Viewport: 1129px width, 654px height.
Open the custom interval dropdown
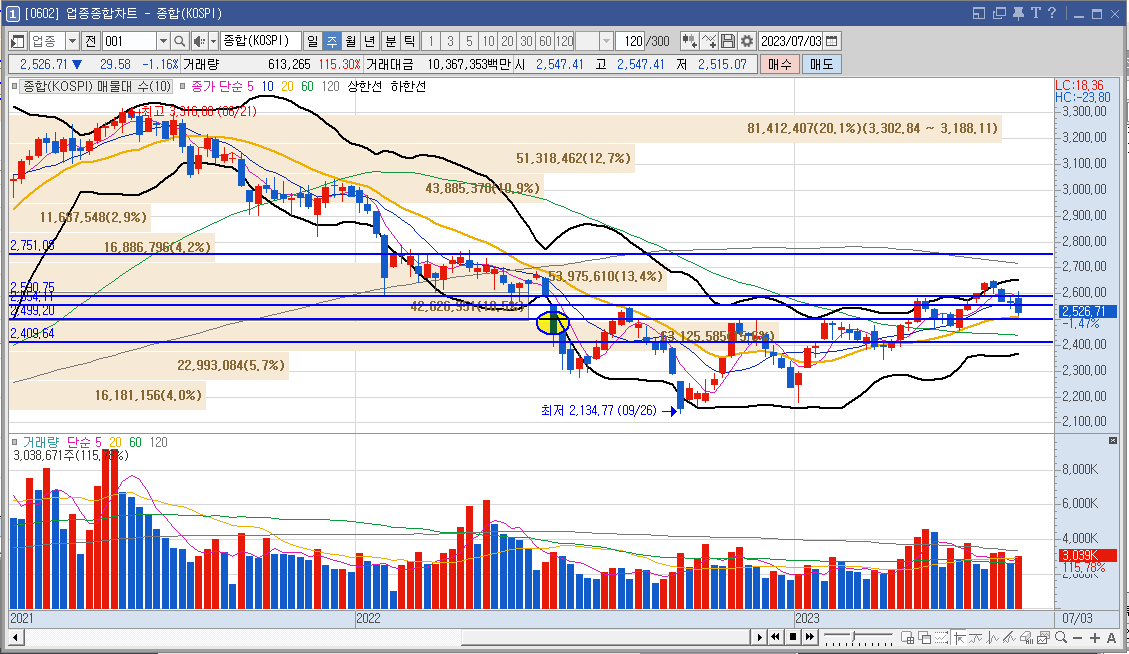click(606, 41)
